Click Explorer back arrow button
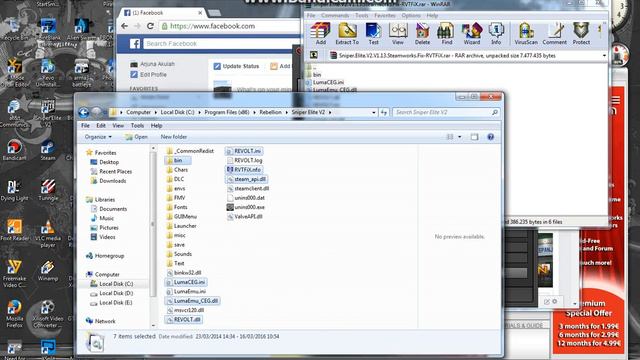 pos(84,112)
